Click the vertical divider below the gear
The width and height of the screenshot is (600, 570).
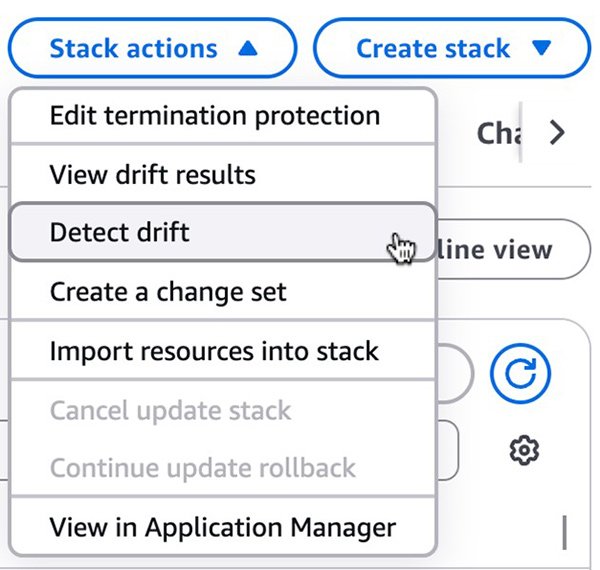click(564, 532)
